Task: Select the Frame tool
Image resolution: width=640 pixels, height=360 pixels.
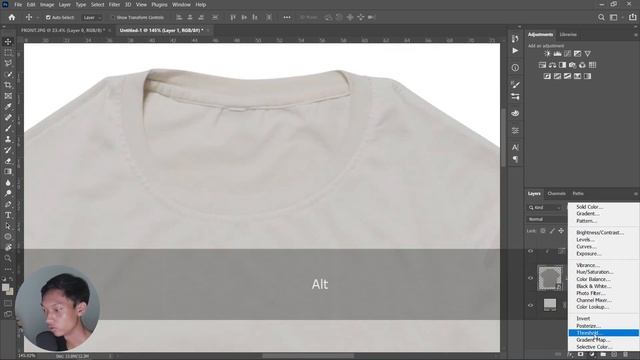Action: click(x=8, y=96)
